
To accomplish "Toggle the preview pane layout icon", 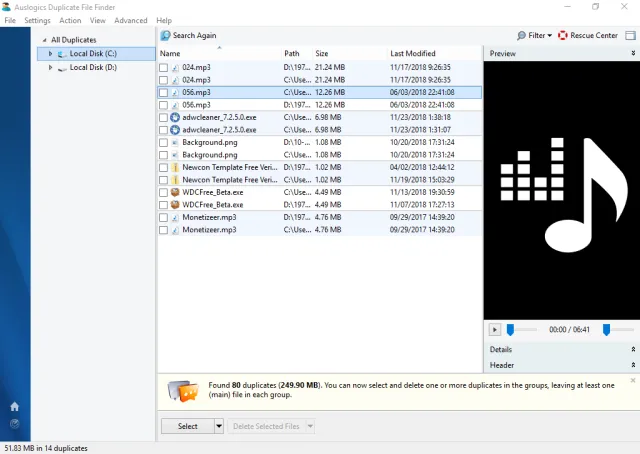I will click(630, 36).
